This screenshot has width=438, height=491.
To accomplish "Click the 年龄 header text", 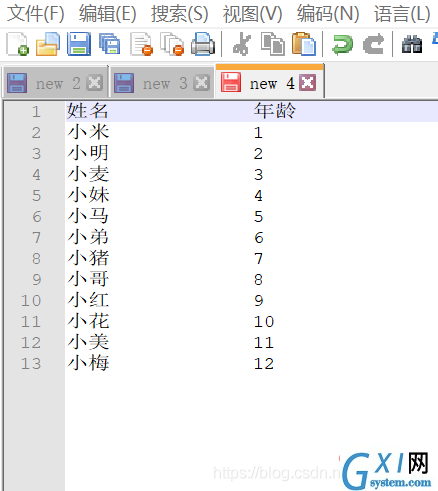I will pos(275,111).
